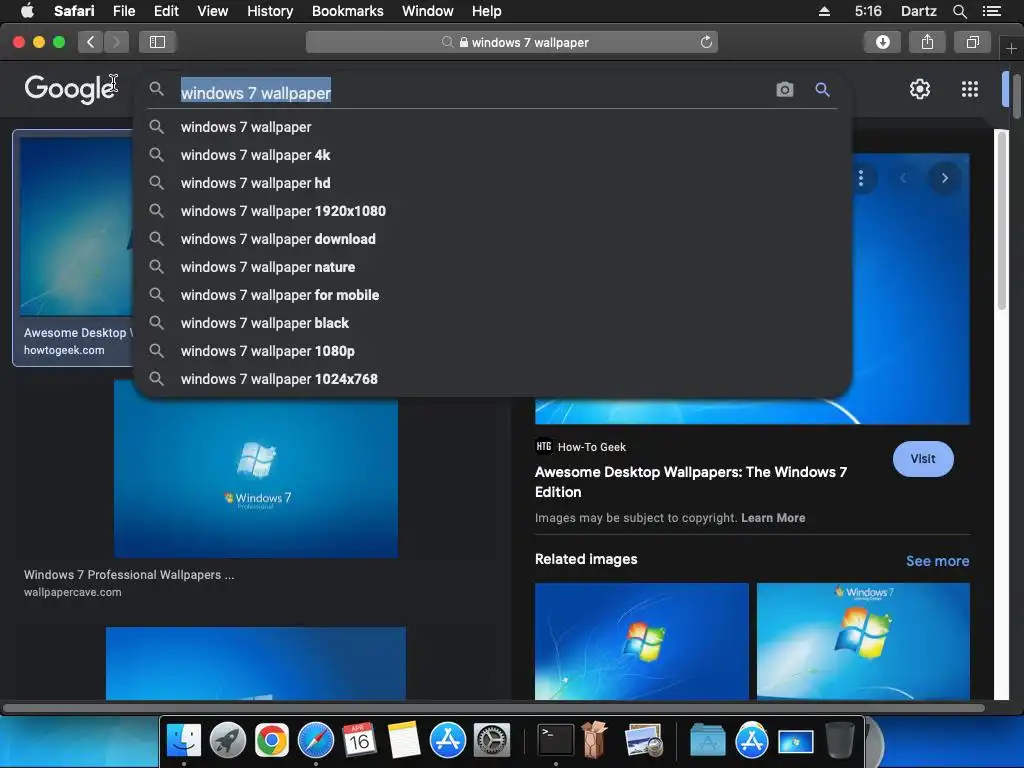Open the image preview three-dot menu
Screen dimensions: 1024x768
[861, 178]
